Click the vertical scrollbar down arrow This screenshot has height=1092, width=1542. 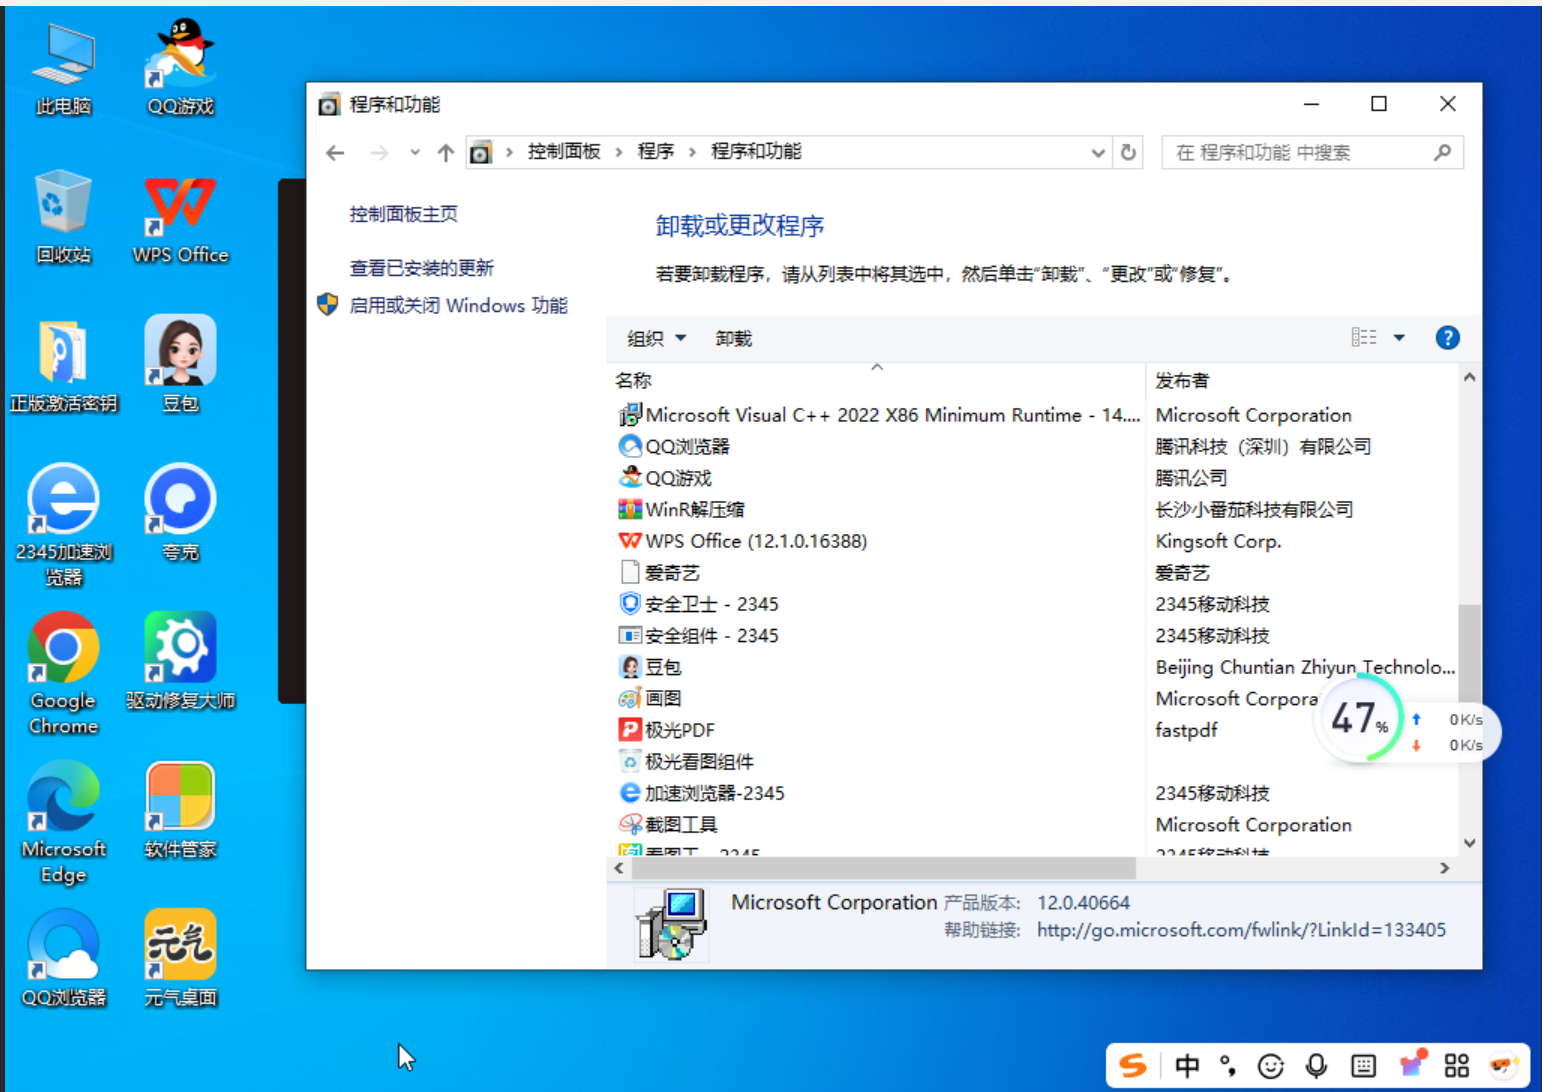click(1469, 843)
